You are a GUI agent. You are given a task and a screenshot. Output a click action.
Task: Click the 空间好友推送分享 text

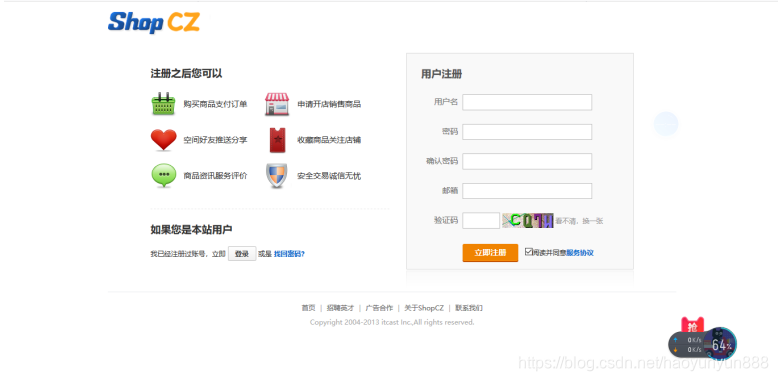(215, 140)
